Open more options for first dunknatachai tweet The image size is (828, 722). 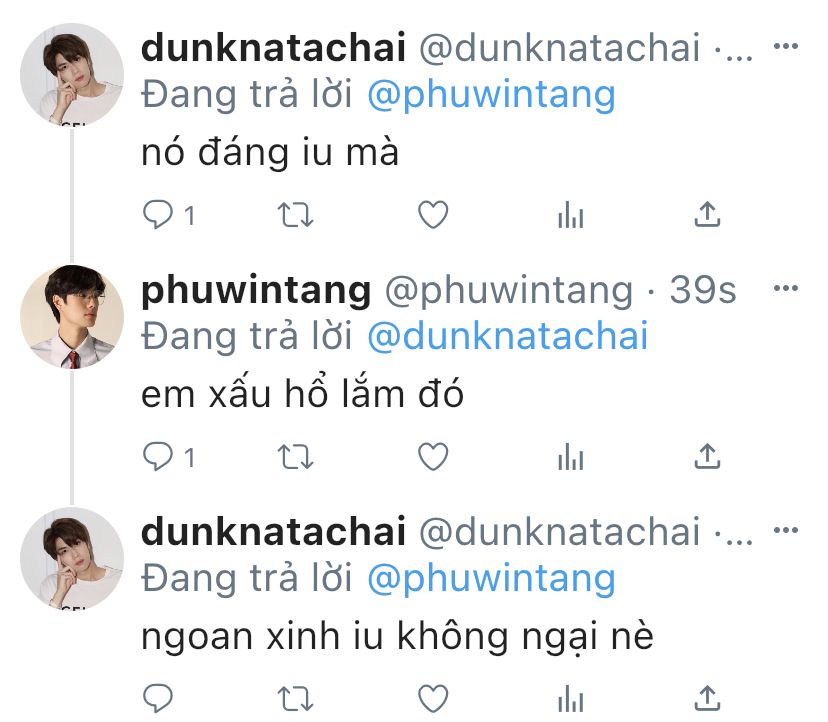coord(786,46)
